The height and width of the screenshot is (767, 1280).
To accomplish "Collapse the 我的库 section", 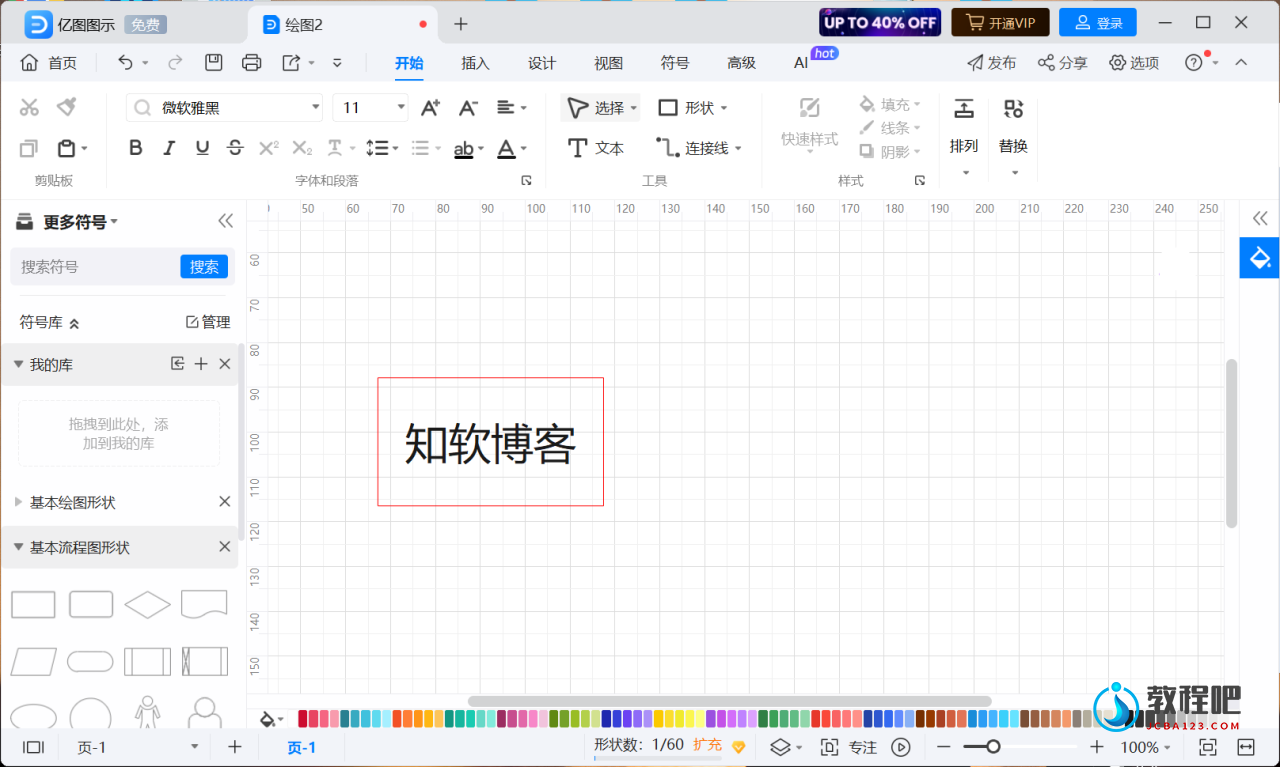I will [18, 364].
